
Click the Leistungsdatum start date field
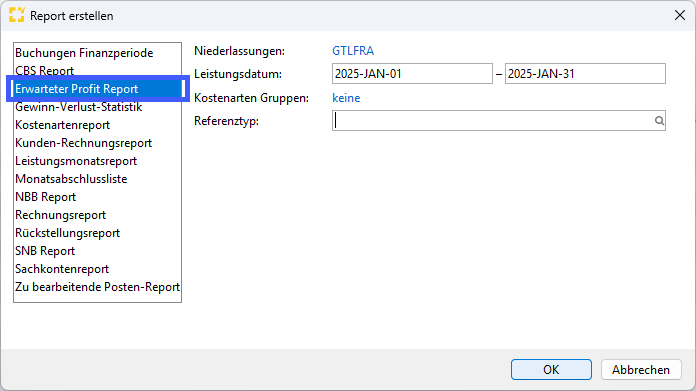pyautogui.click(x=412, y=74)
